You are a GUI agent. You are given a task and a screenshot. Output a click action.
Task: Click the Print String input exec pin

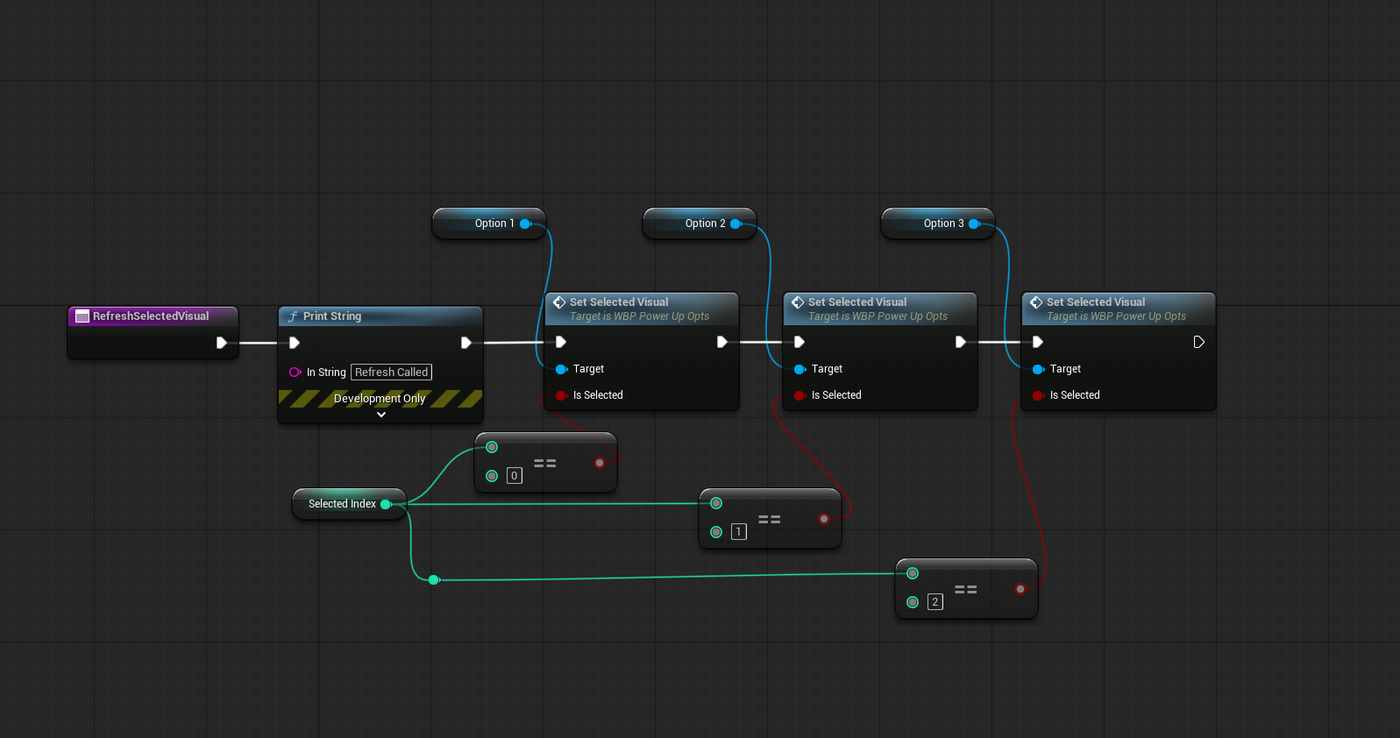[x=294, y=342]
